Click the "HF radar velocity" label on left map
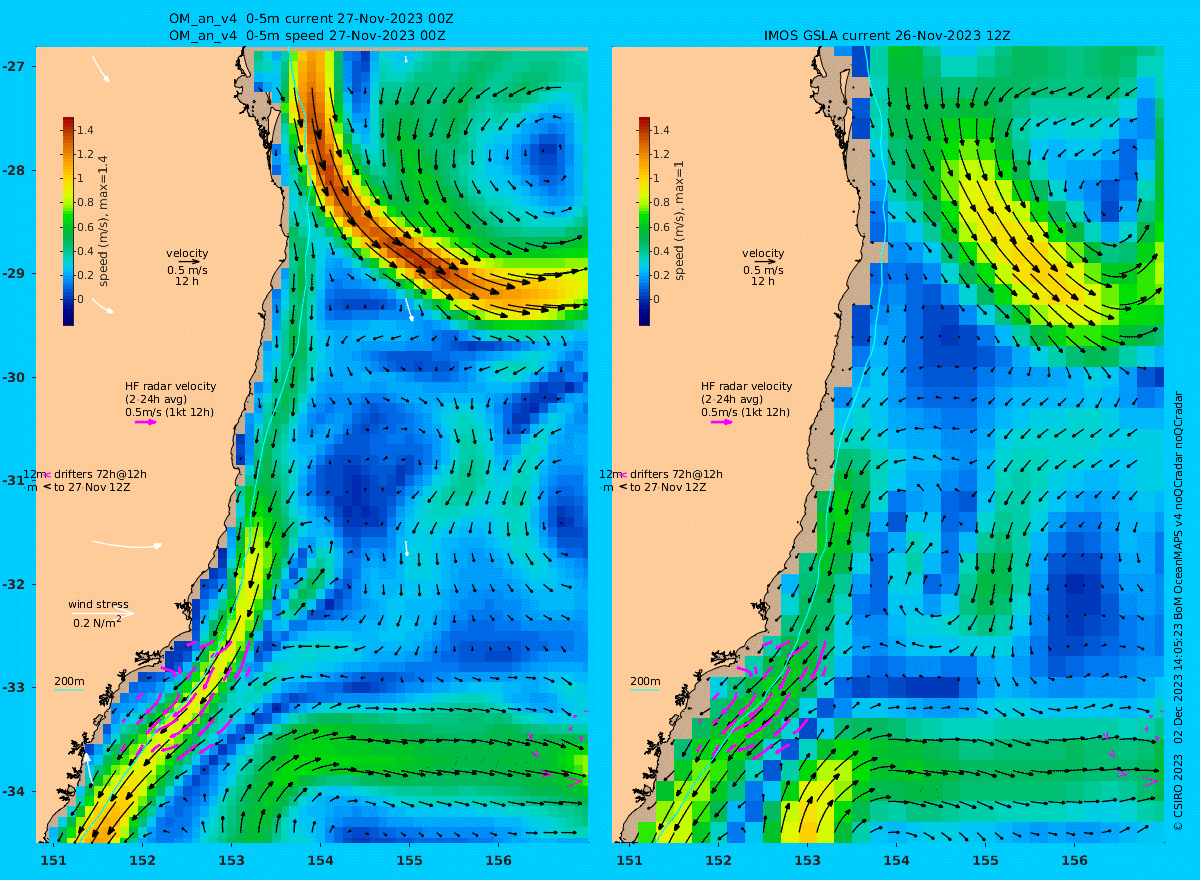 pos(170,386)
